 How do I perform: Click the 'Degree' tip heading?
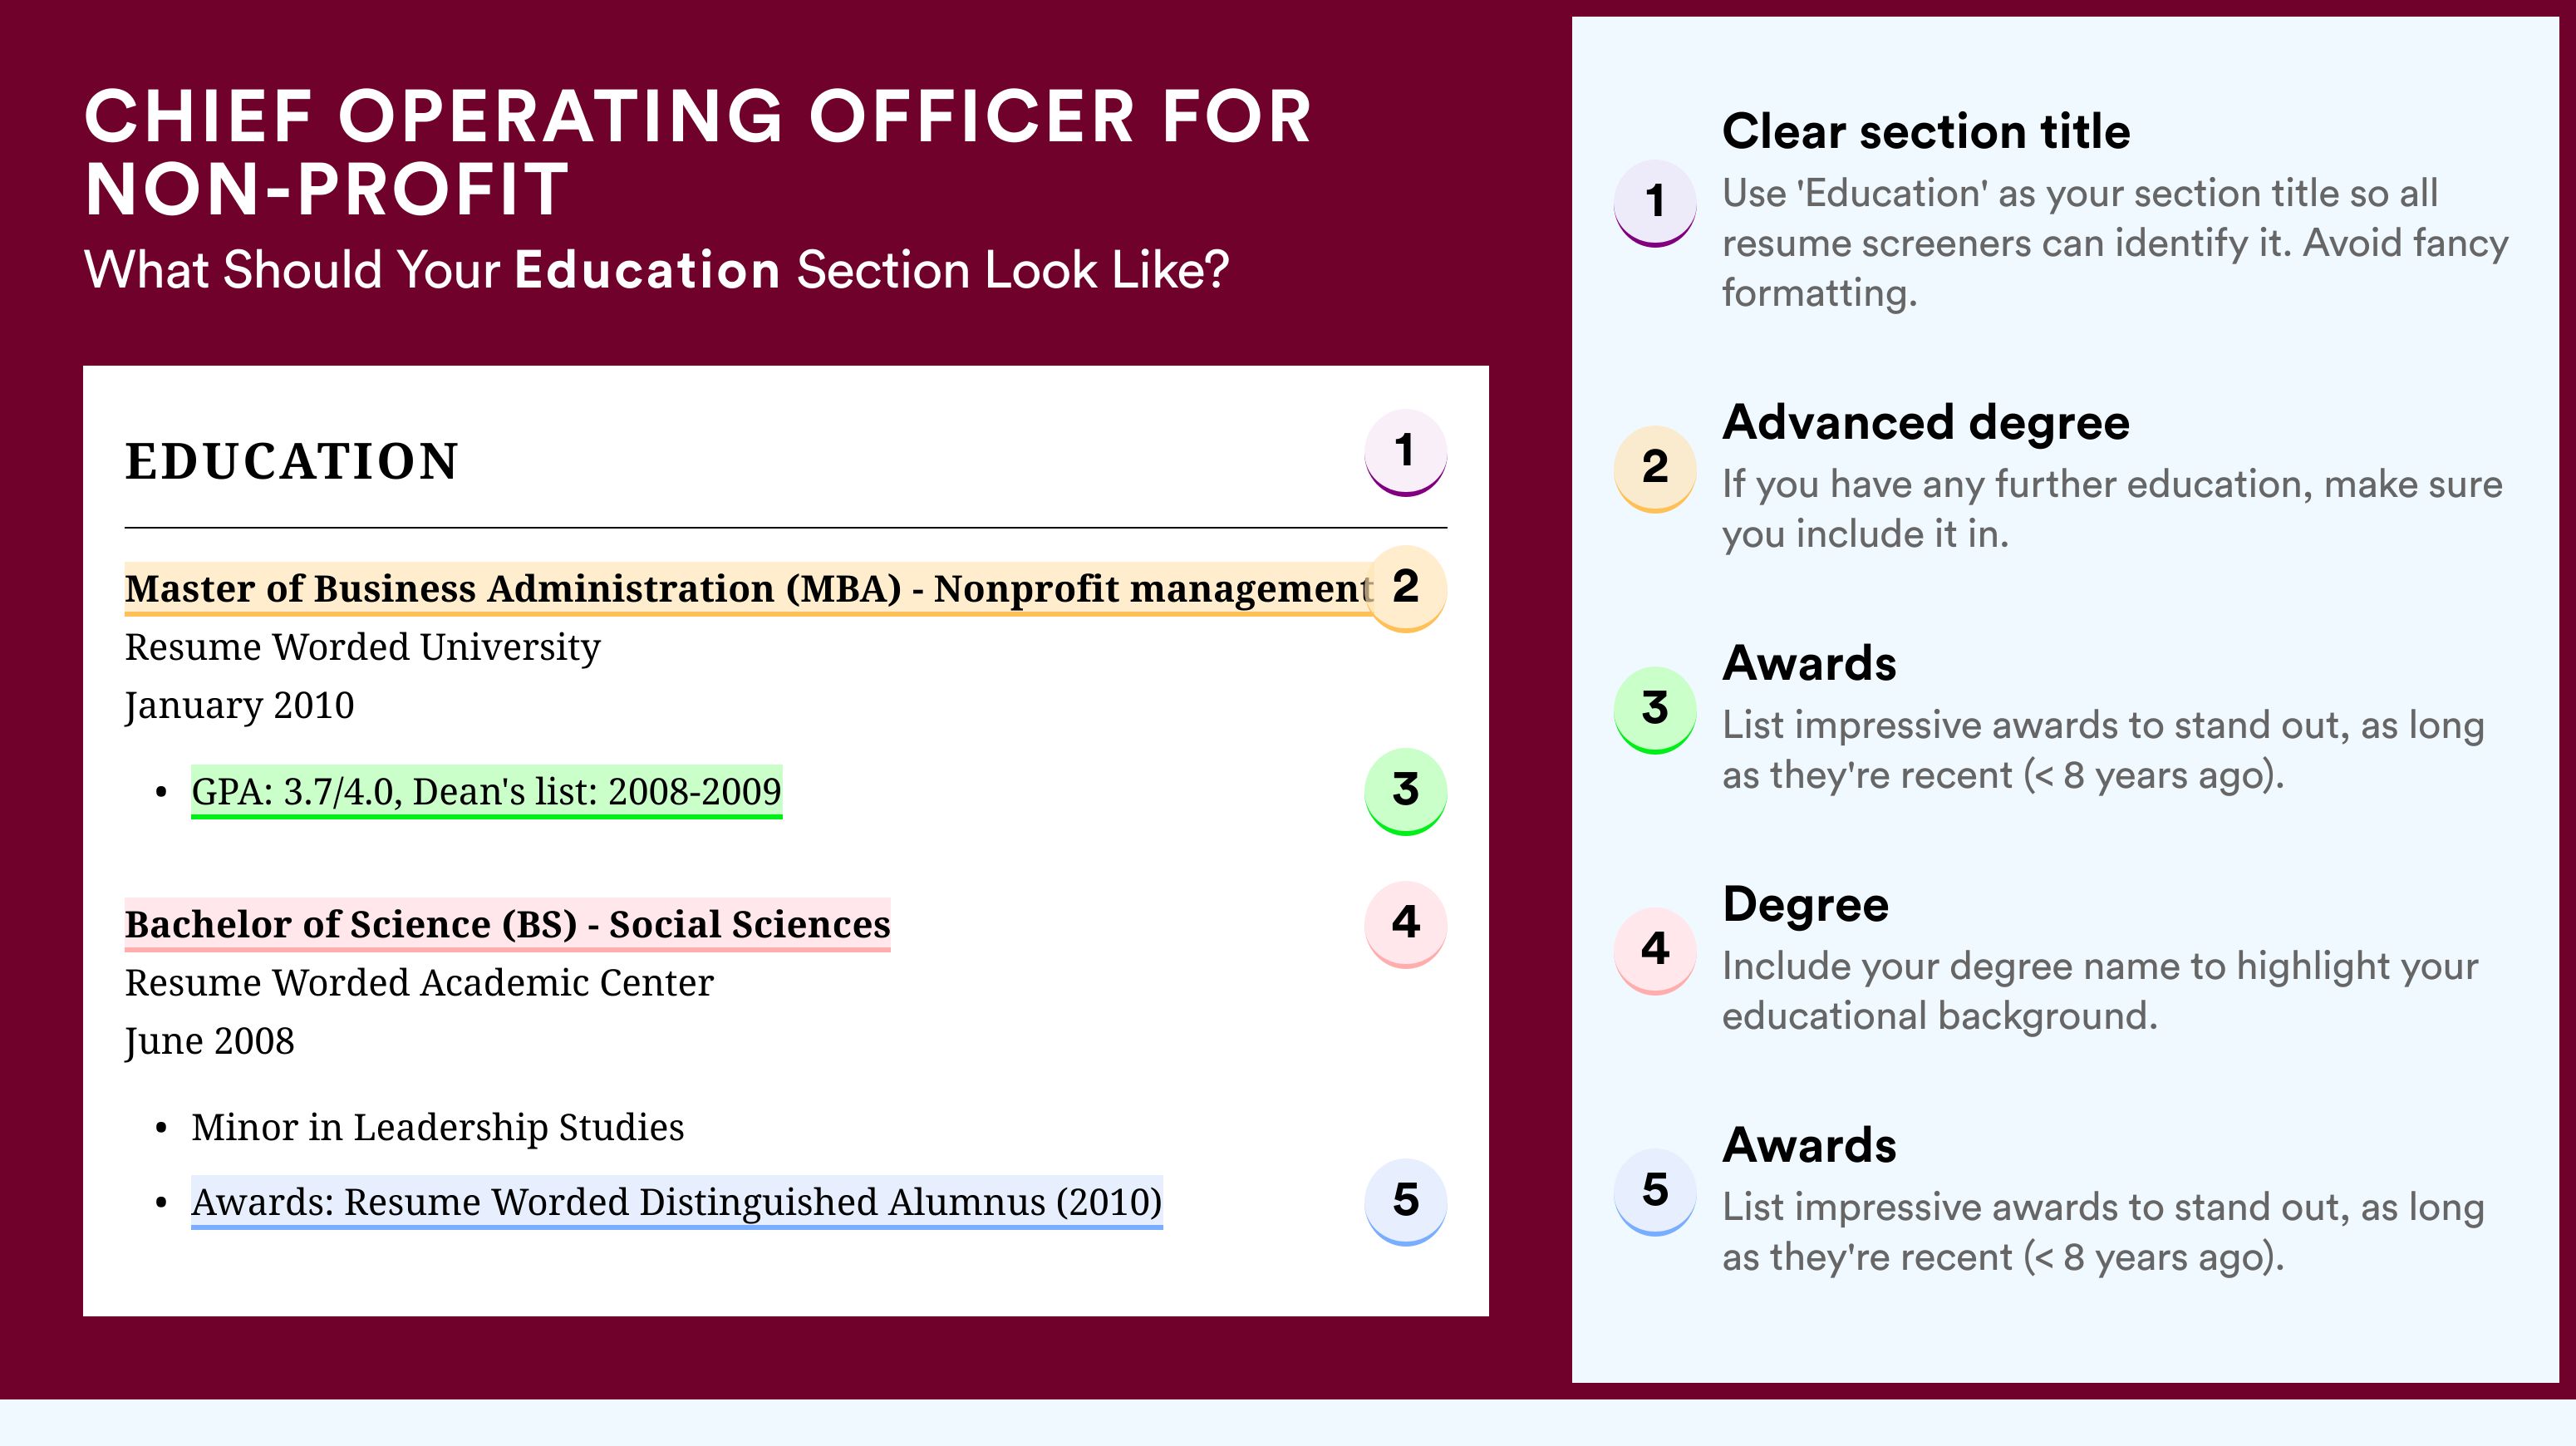[x=1805, y=904]
